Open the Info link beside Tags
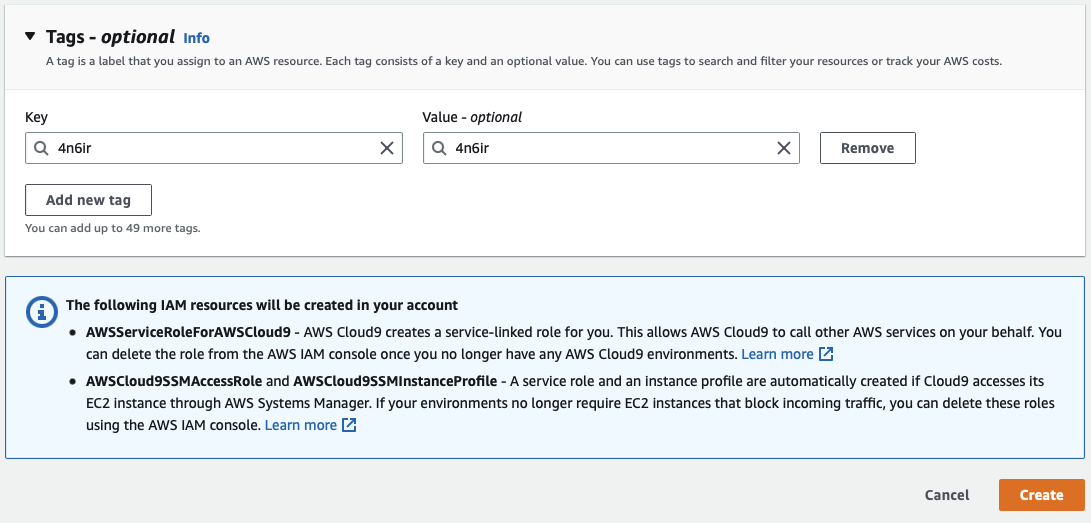The height and width of the screenshot is (523, 1091). (x=196, y=38)
